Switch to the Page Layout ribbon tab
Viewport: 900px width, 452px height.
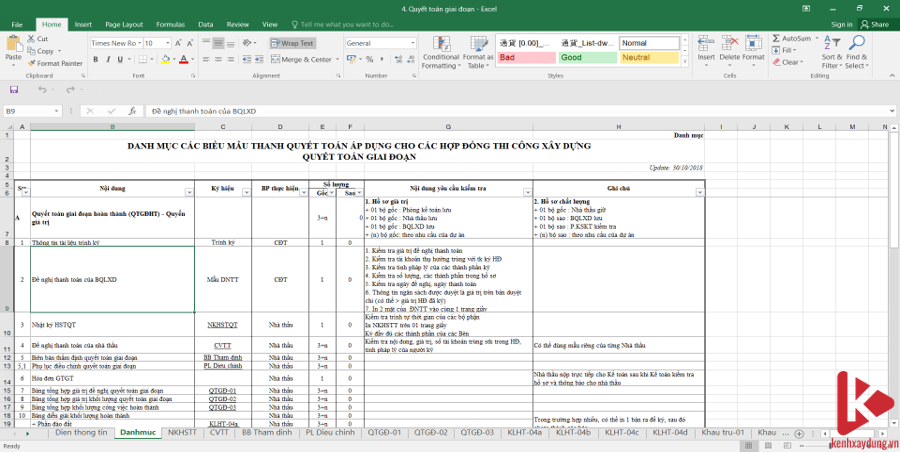pyautogui.click(x=123, y=23)
